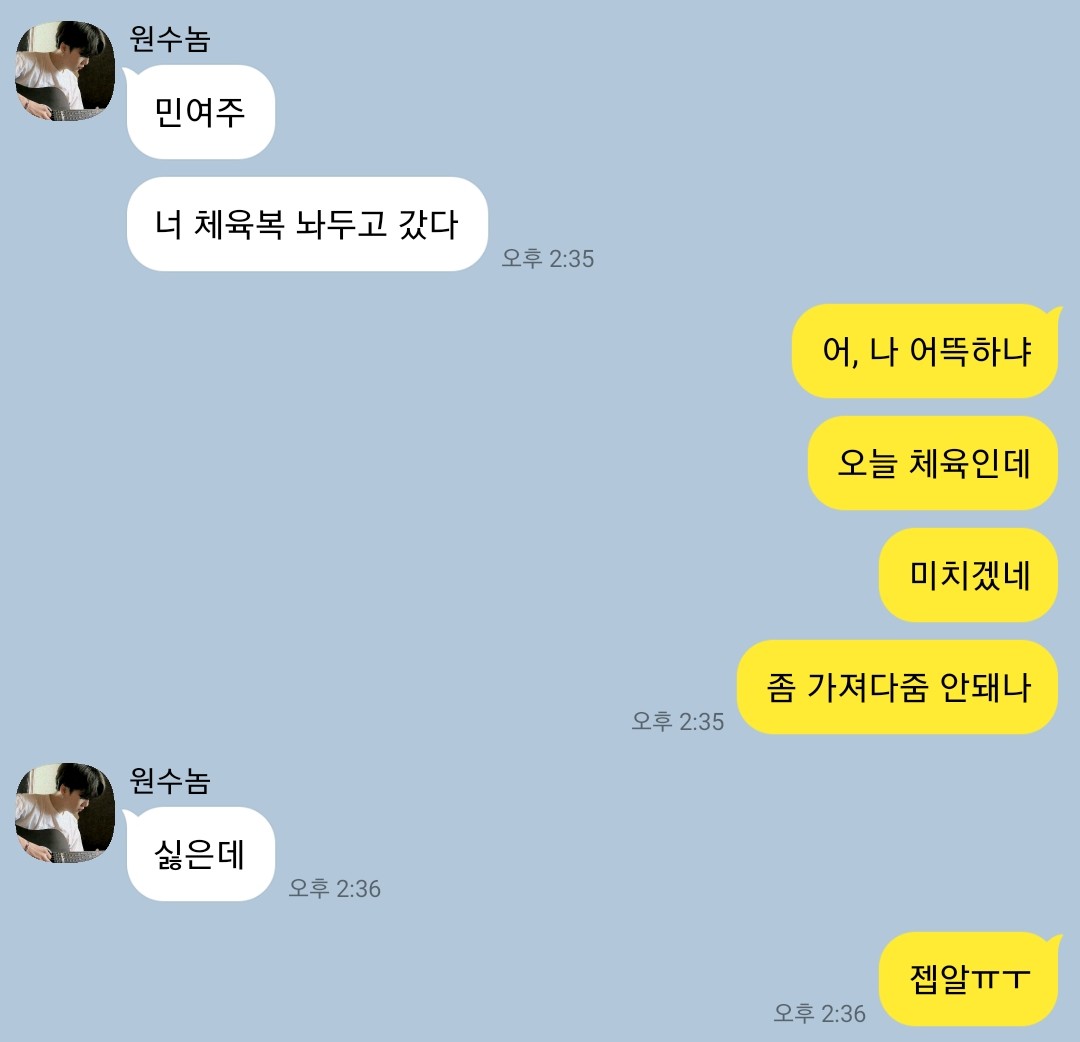Click the lower 원수놈 sender name
This screenshot has height=1042, width=1080.
coord(169,780)
